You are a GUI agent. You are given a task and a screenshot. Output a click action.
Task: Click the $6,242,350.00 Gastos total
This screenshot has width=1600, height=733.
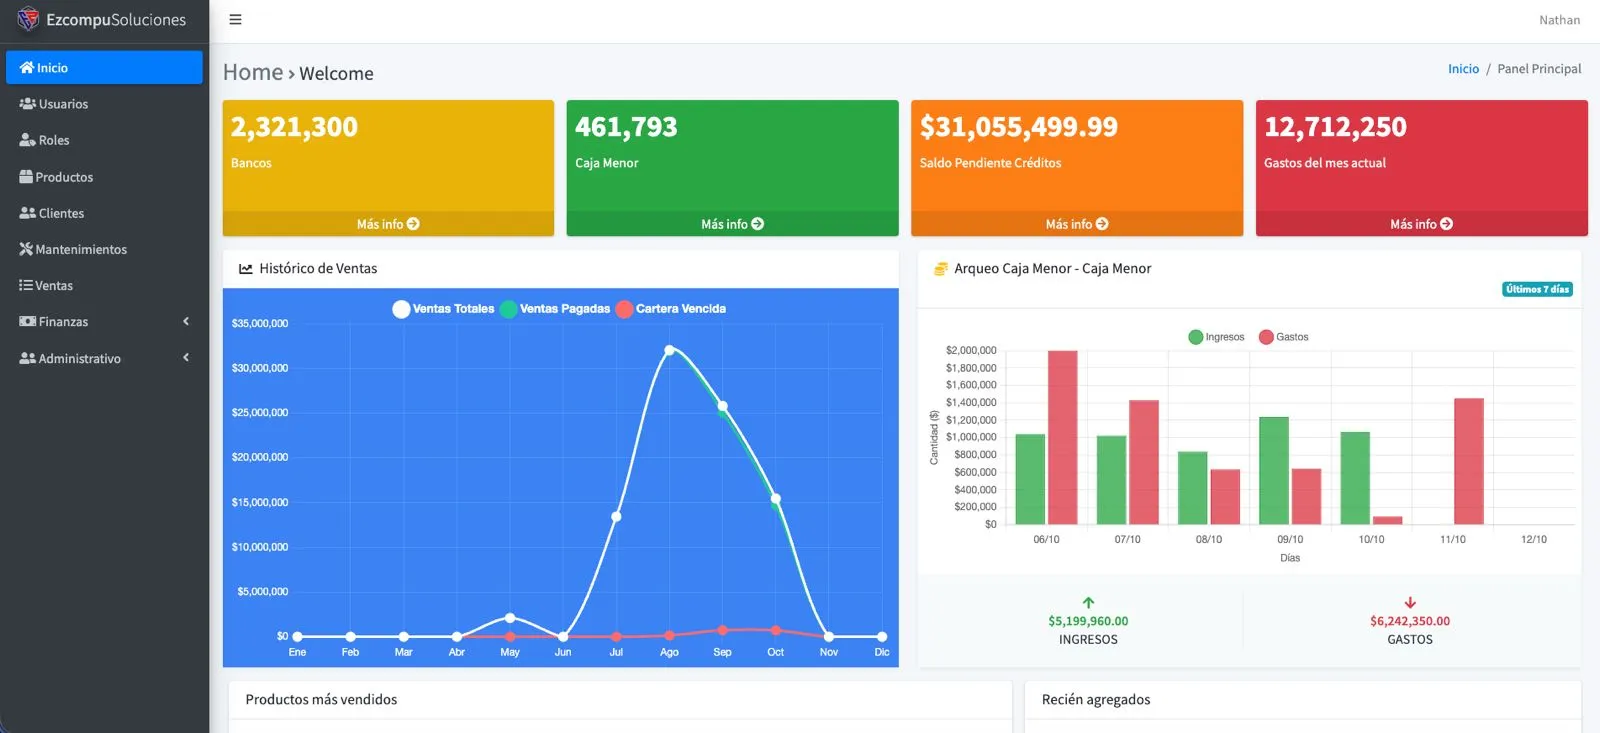(x=1410, y=621)
